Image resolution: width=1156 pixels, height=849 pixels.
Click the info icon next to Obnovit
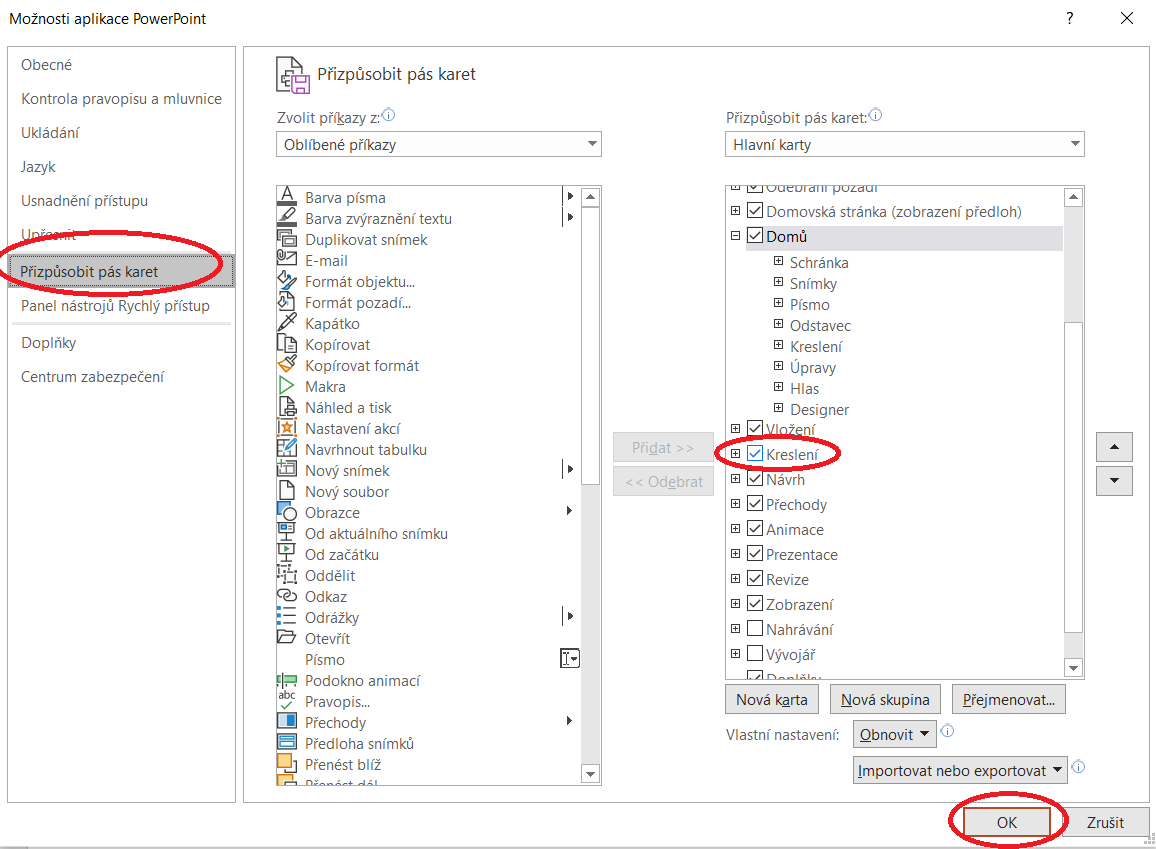pos(947,731)
